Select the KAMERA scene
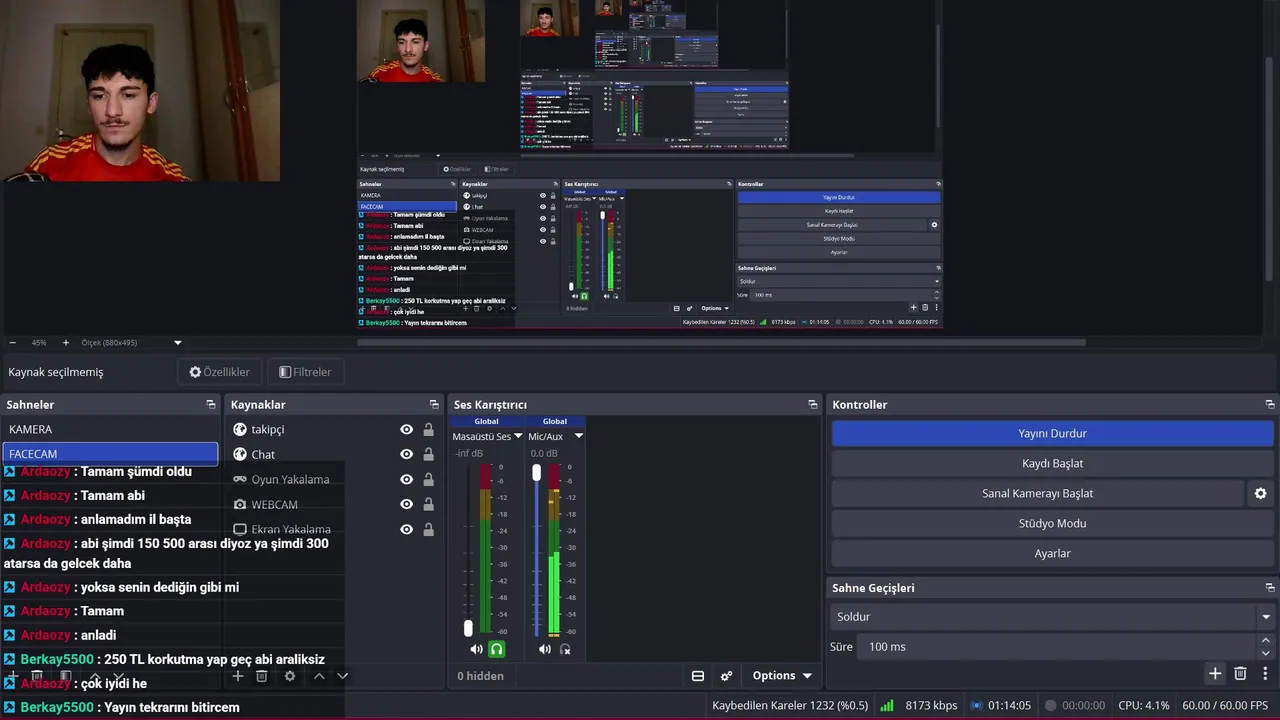1280x720 pixels. click(110, 429)
